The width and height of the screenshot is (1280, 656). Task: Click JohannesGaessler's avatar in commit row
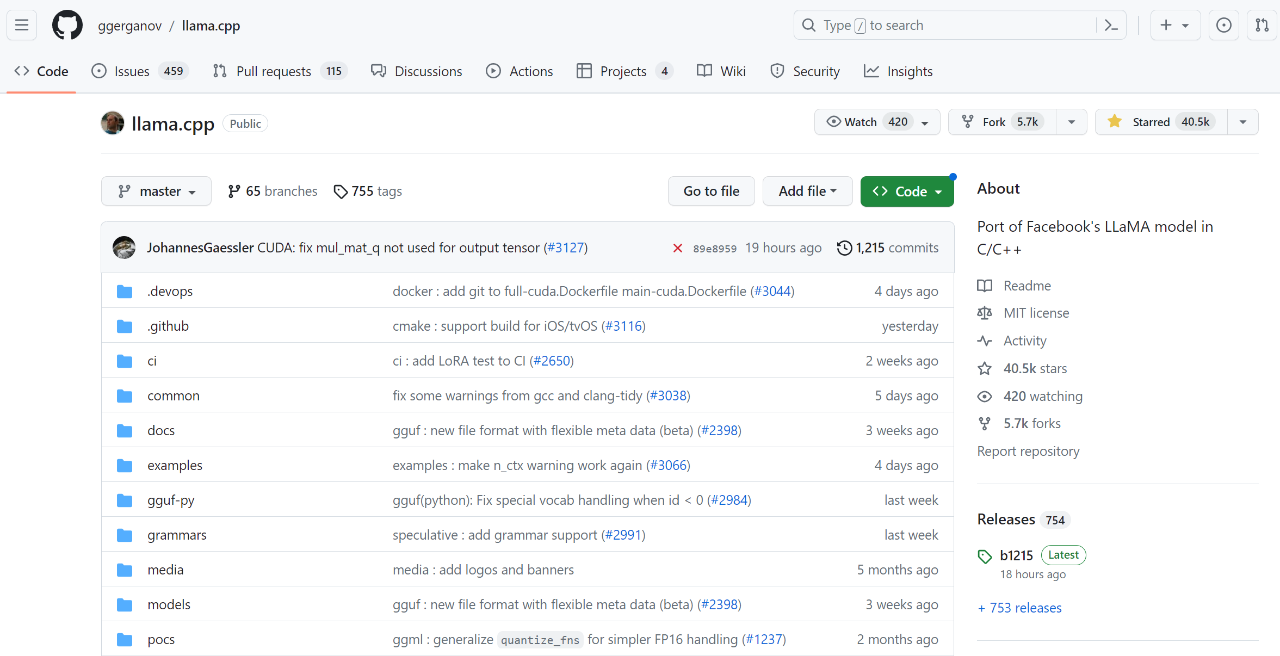[x=124, y=248]
